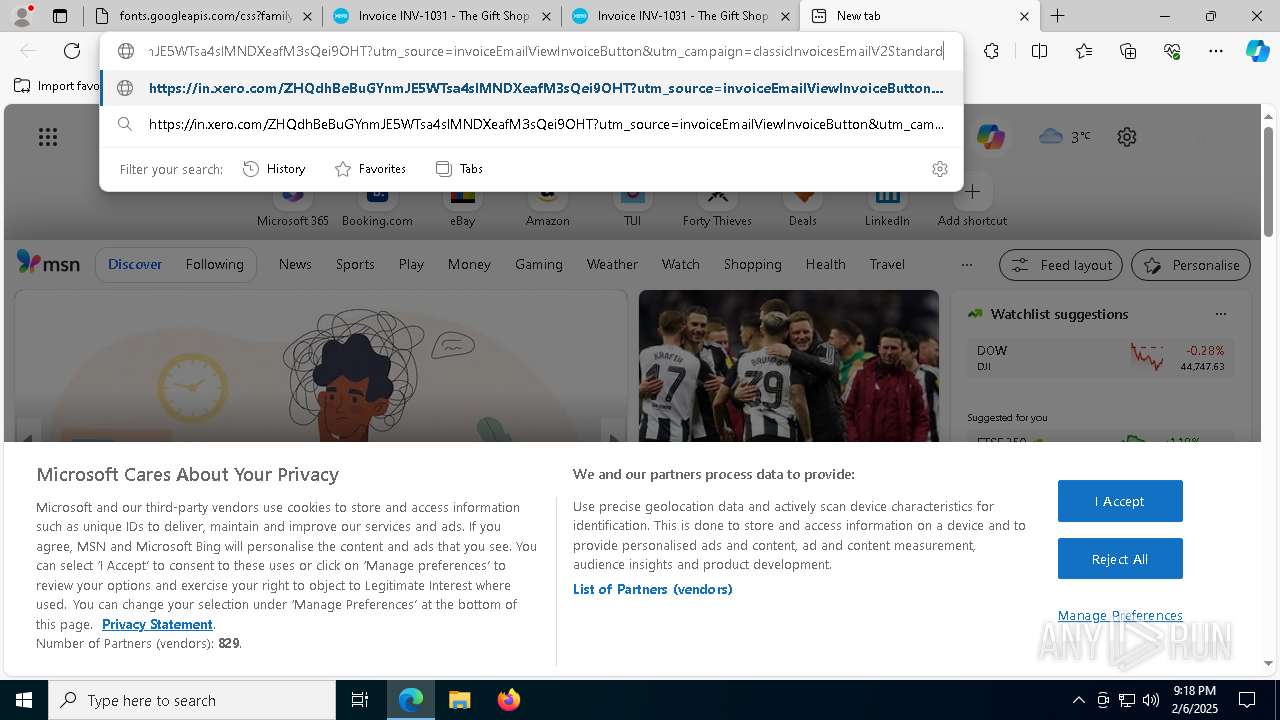
Task: Launch Firefox from the taskbar
Action: pos(508,700)
